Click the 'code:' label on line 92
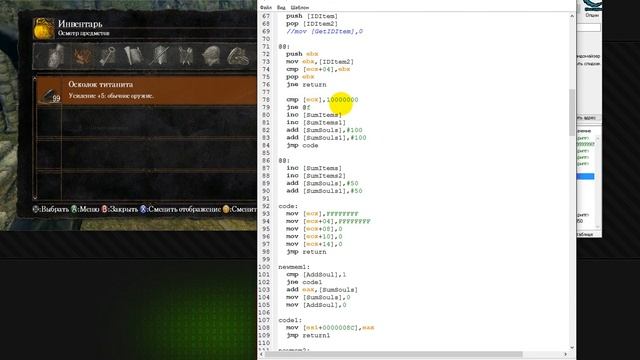The width and height of the screenshot is (640, 360). tap(288, 206)
